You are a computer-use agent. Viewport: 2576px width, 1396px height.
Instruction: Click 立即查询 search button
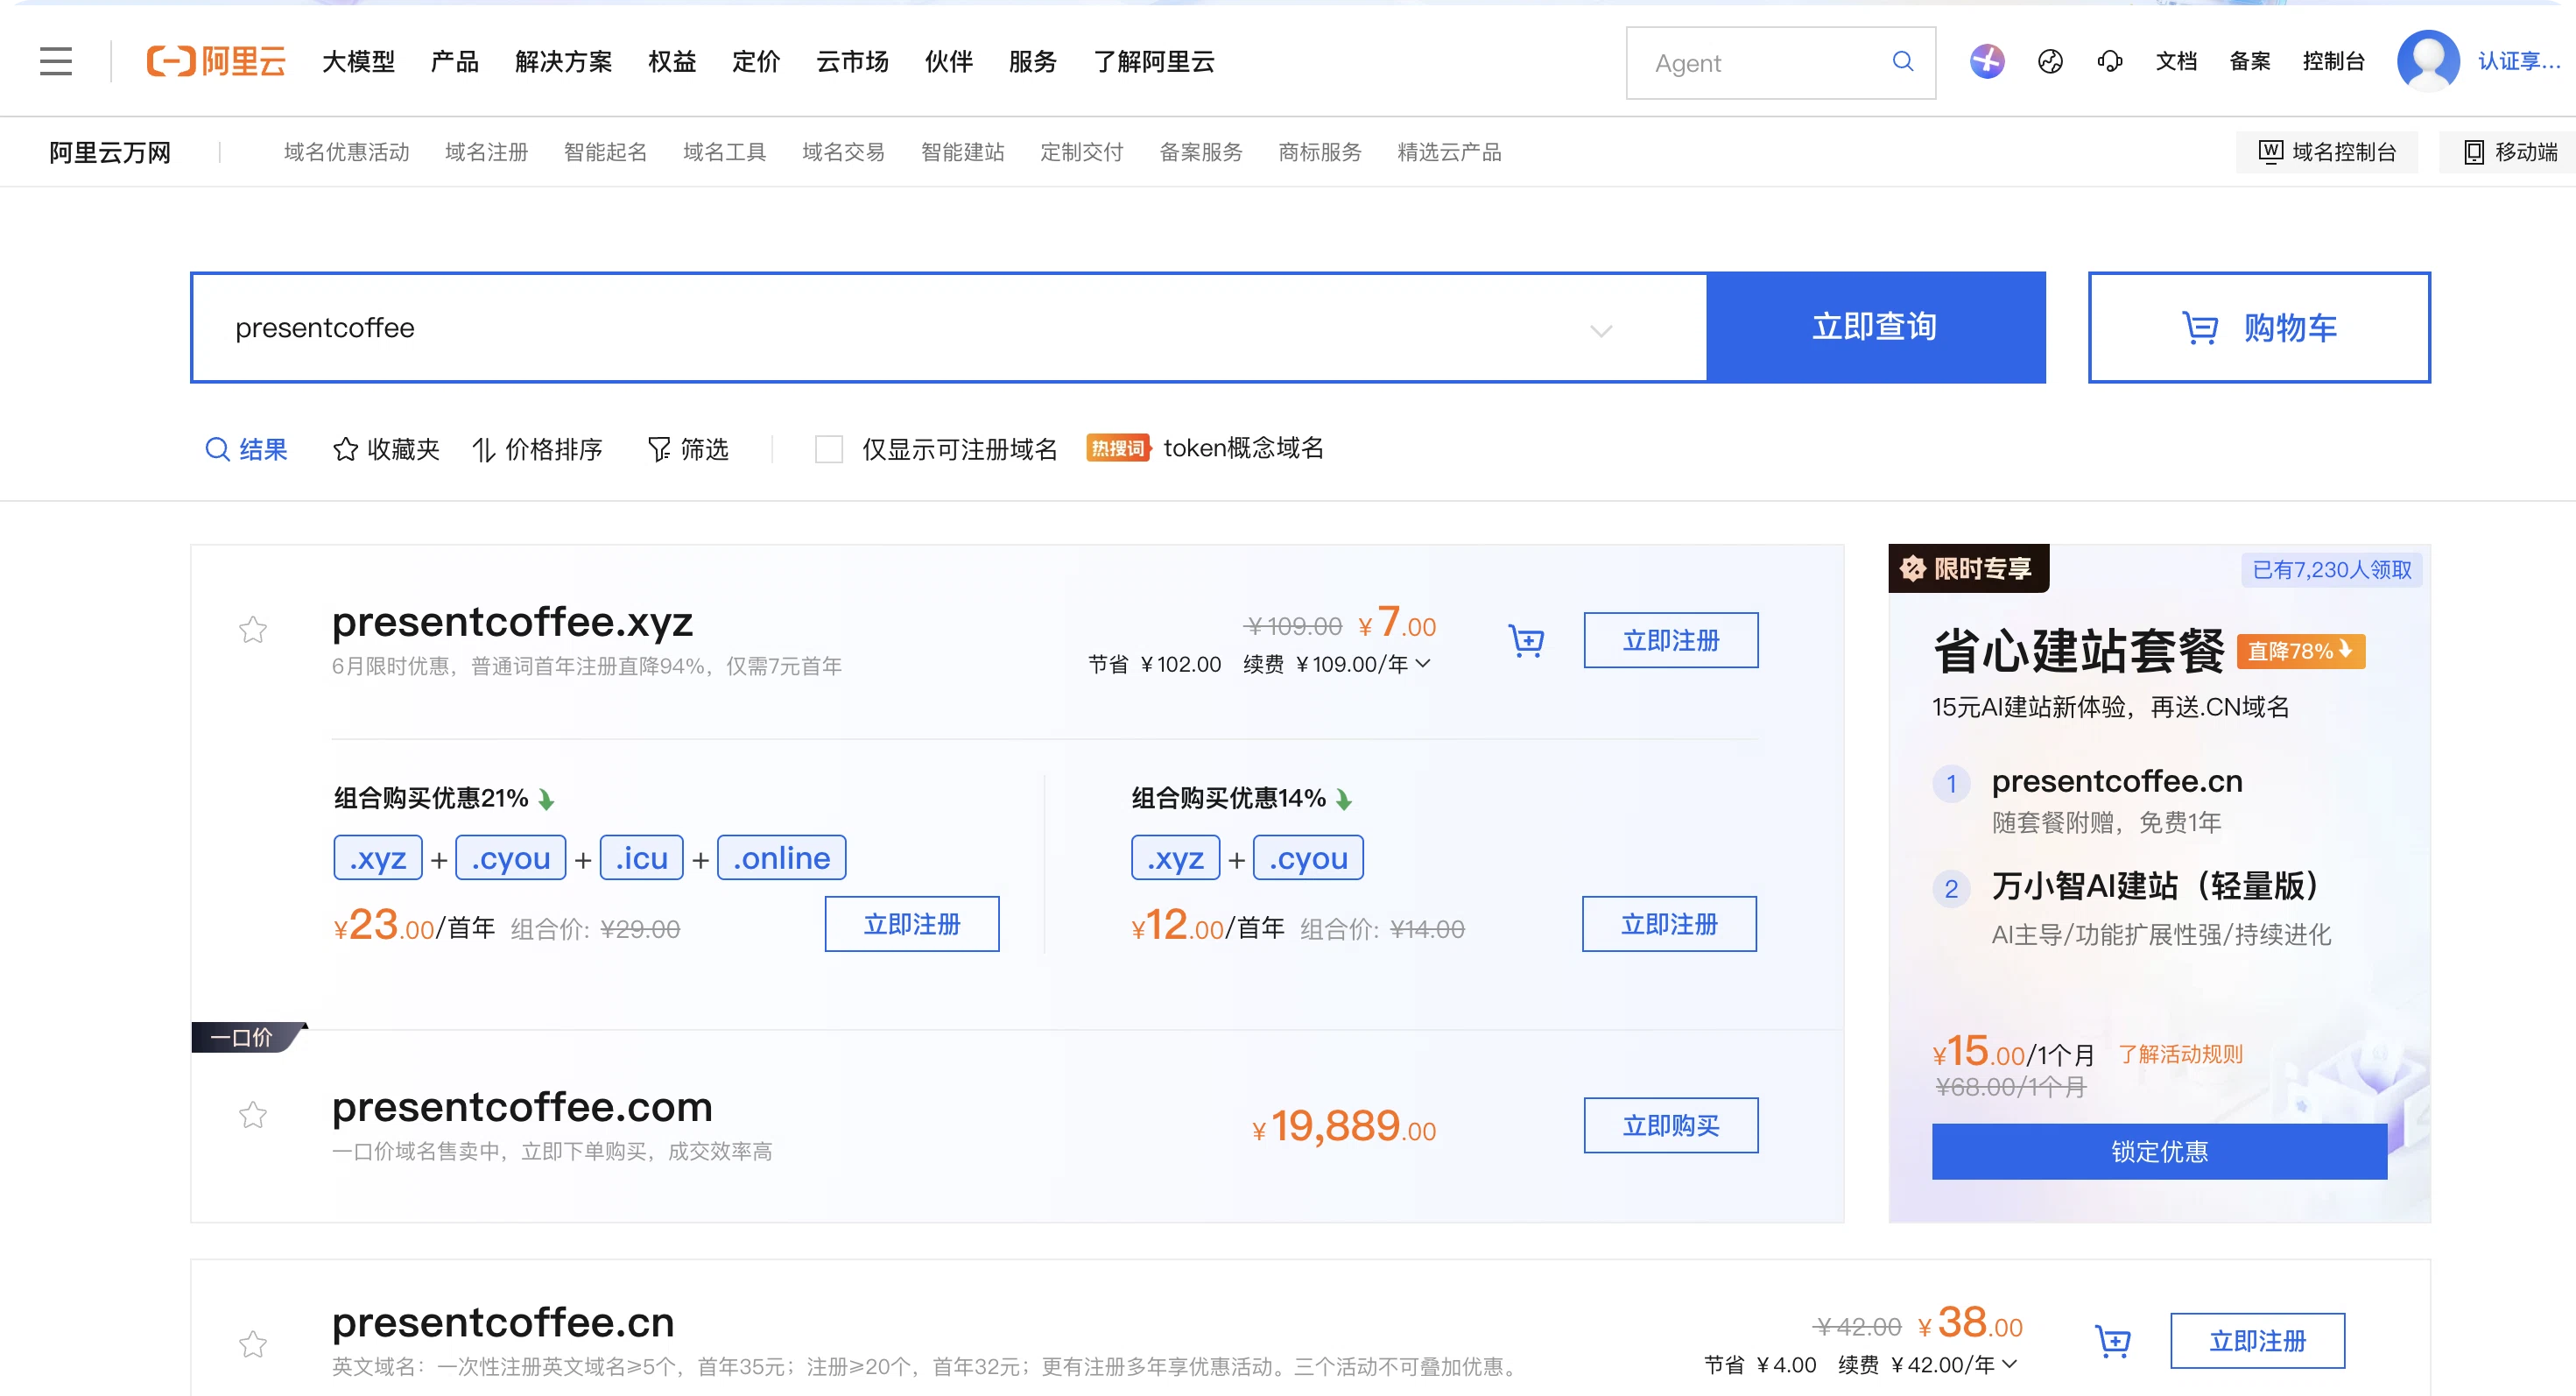pos(1875,327)
